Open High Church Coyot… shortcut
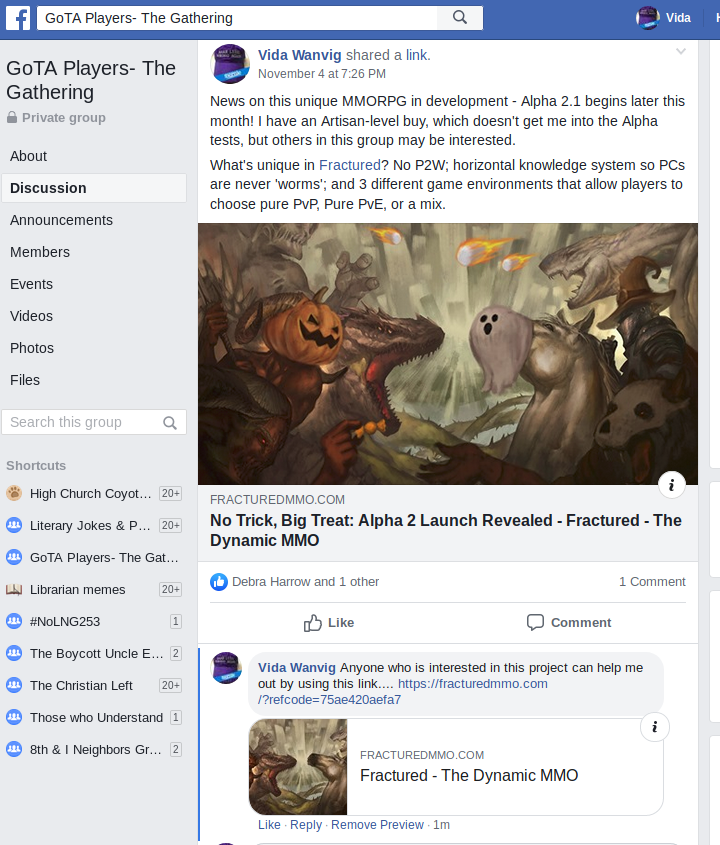Screen dimensions: 720x845 pos(91,494)
